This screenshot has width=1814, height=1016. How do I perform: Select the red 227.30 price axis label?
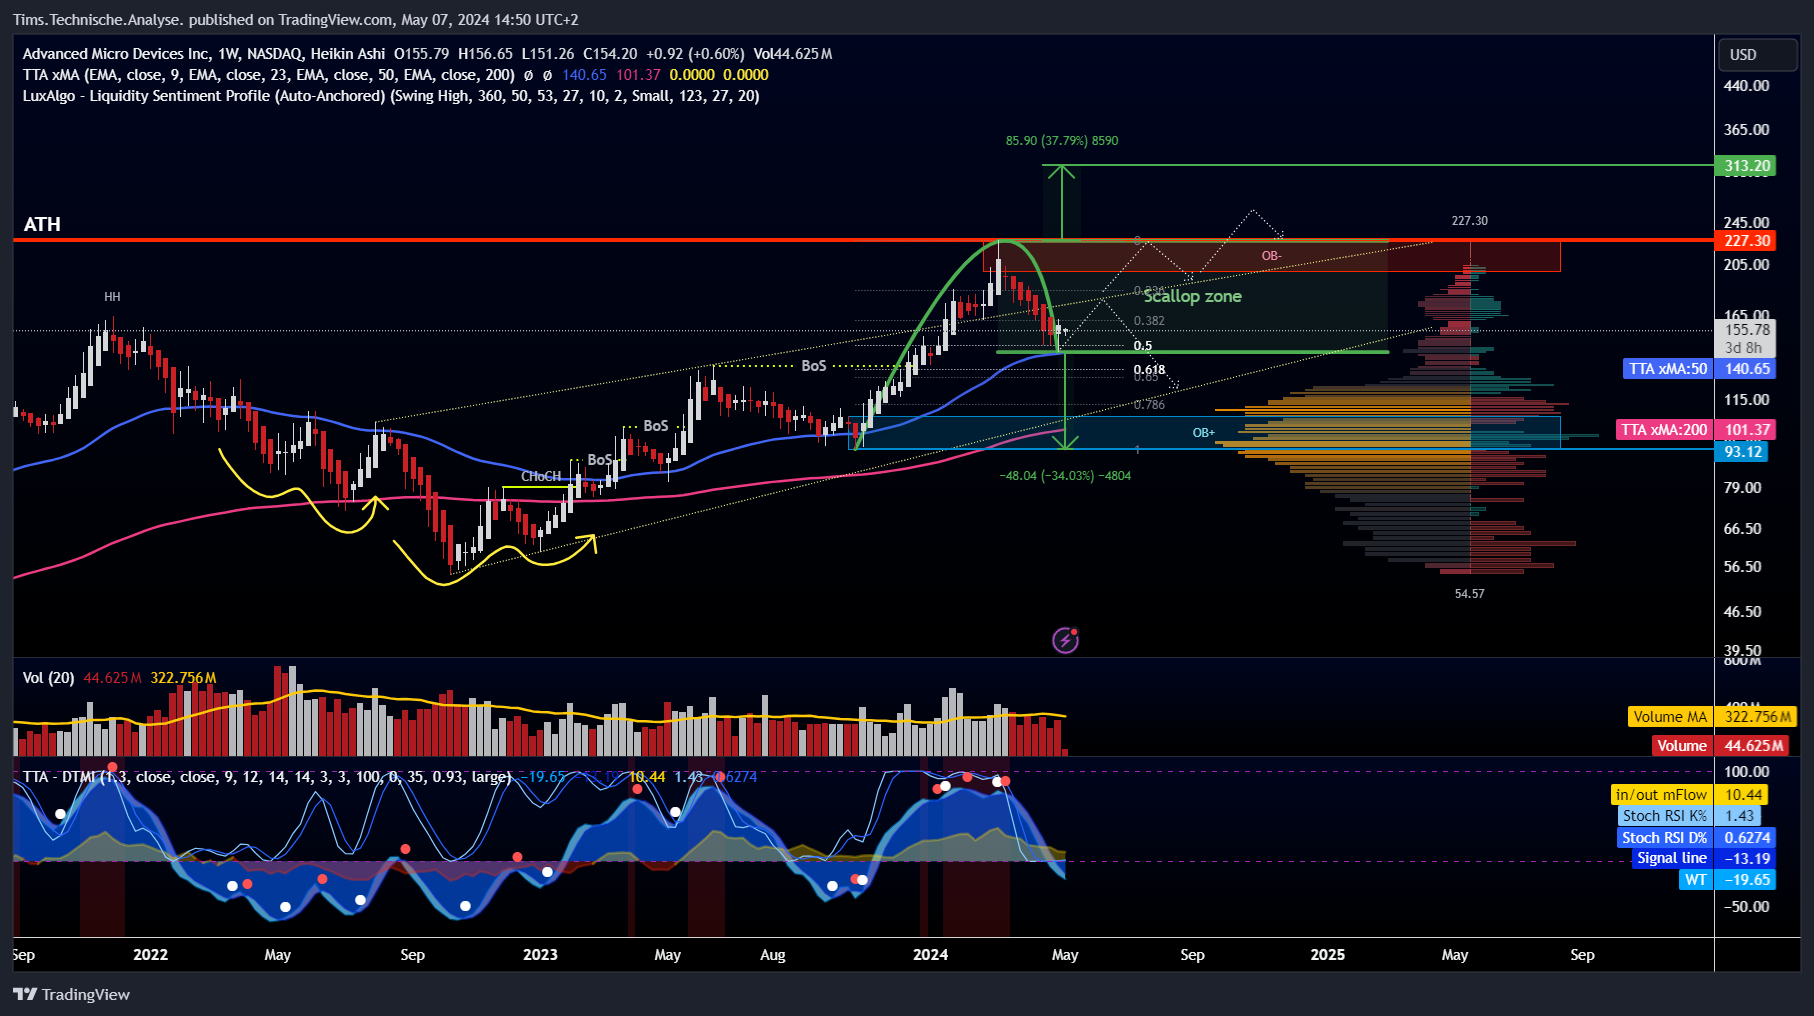(x=1747, y=240)
